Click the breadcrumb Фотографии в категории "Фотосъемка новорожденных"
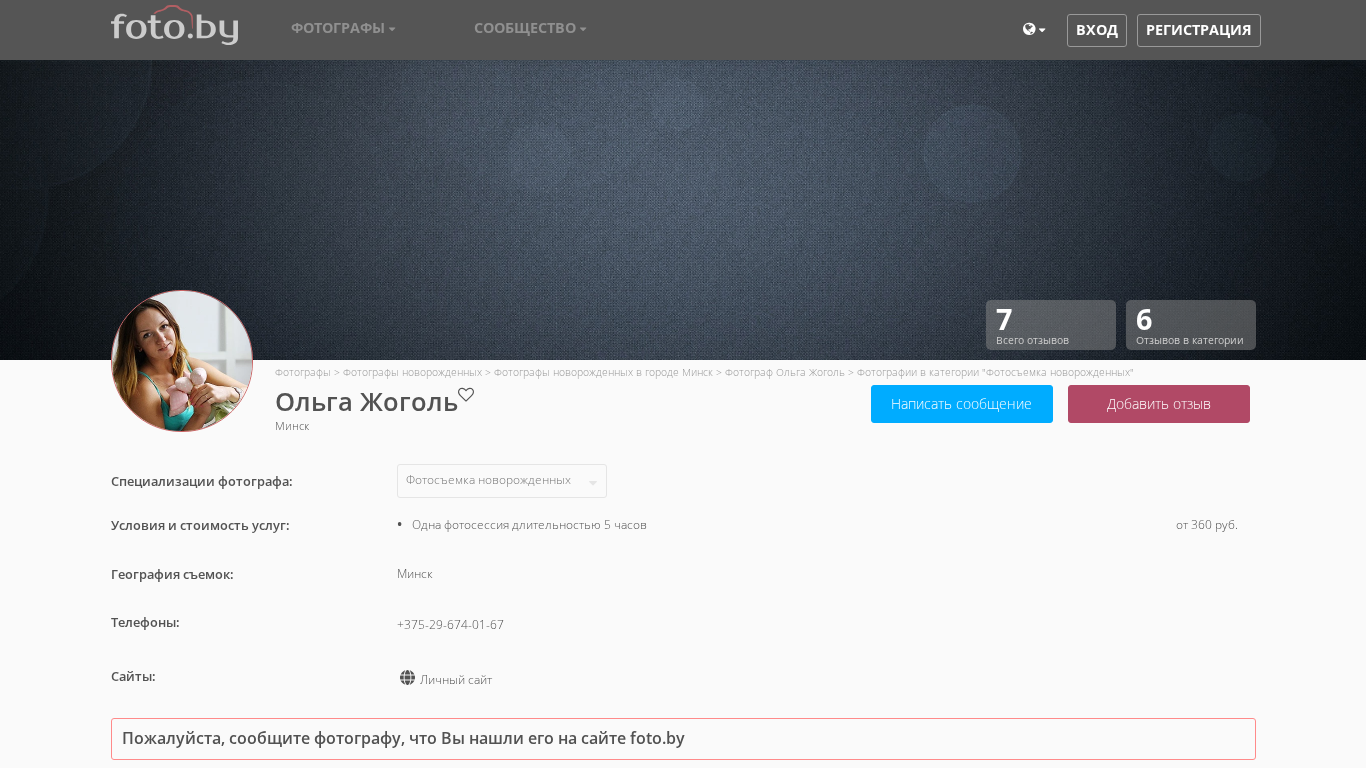The image size is (1366, 768). [995, 372]
